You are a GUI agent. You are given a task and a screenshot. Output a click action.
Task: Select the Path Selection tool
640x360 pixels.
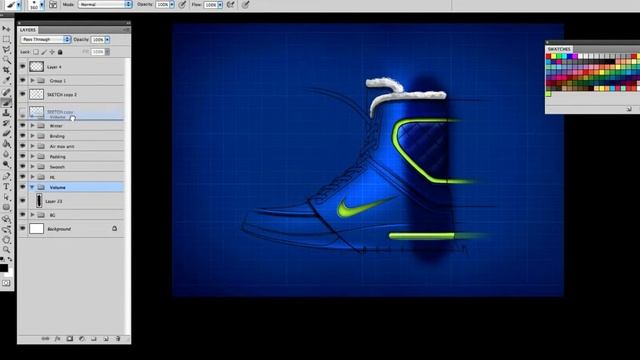pyautogui.click(x=6, y=197)
